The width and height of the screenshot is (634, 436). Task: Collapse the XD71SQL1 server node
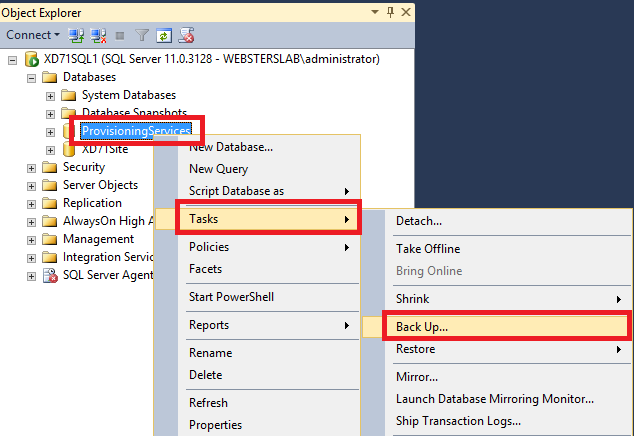coord(12,59)
